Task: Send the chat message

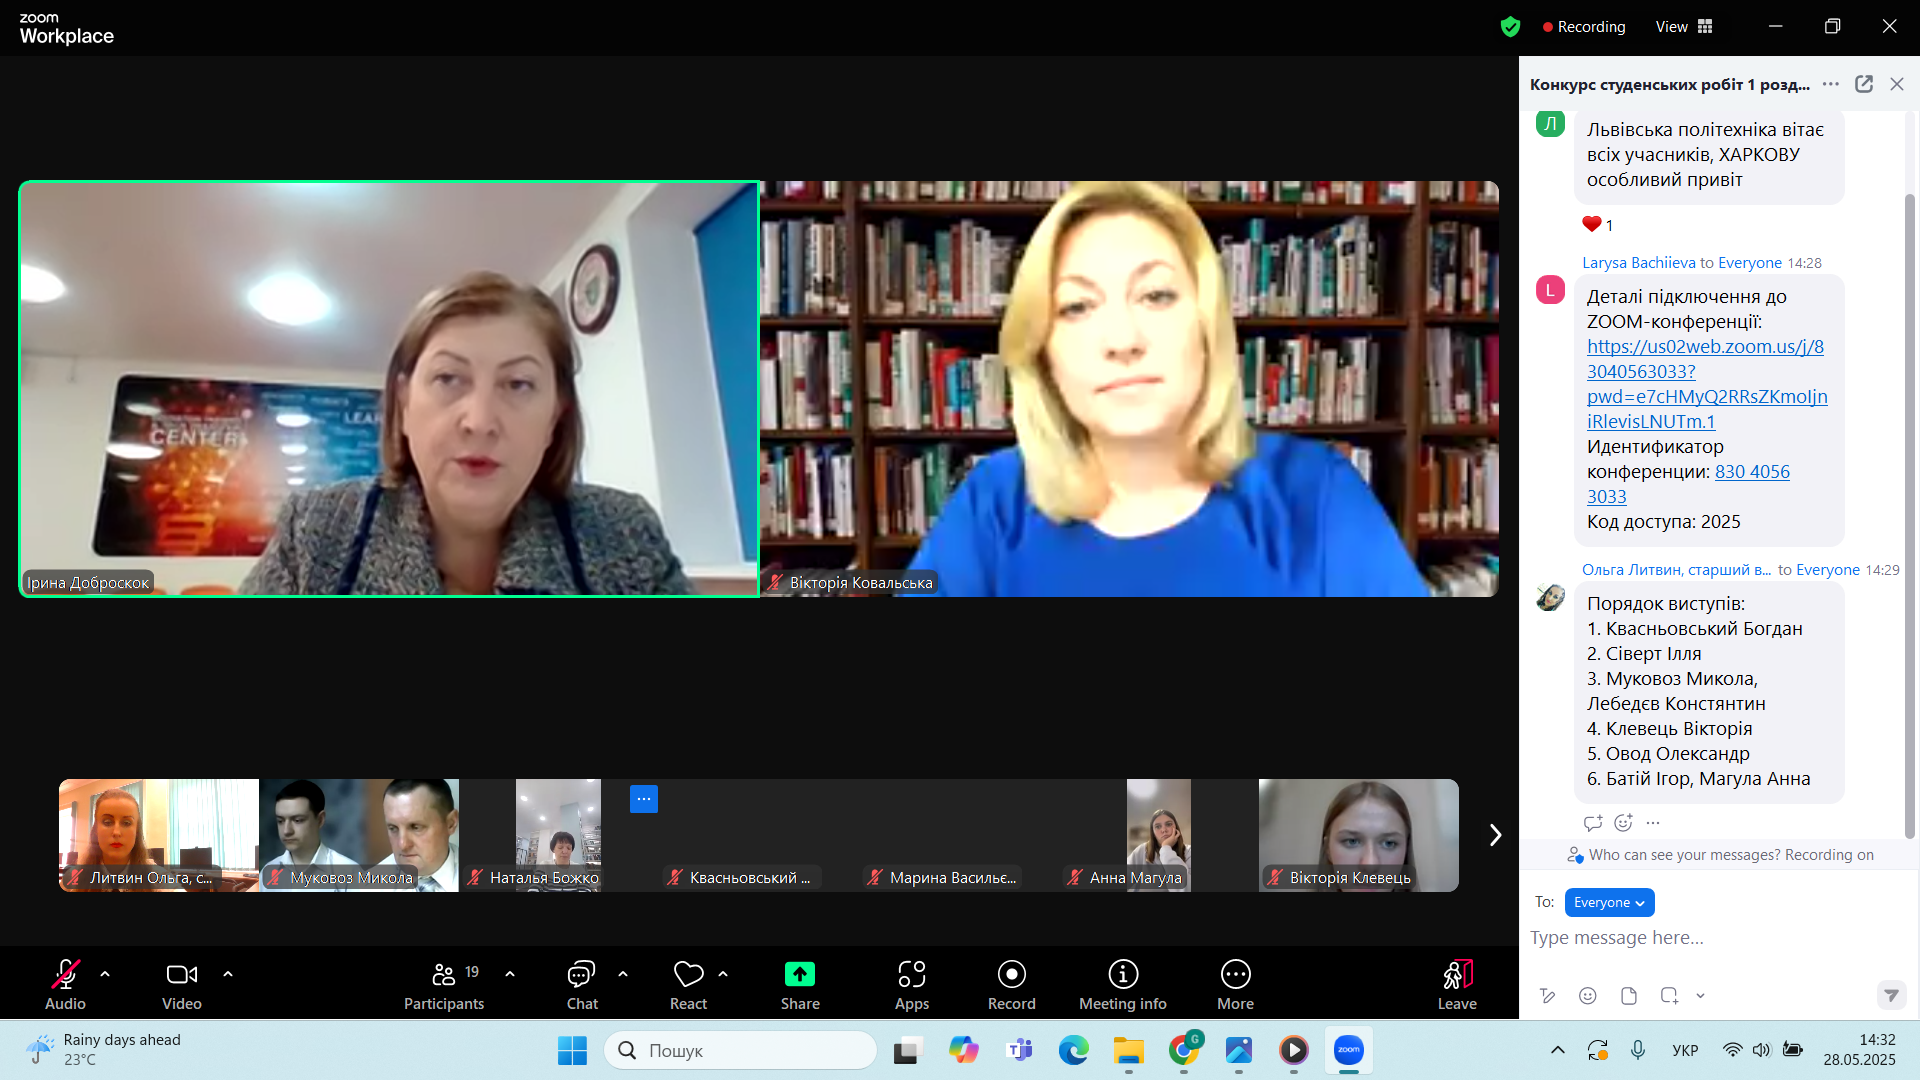Action: 1890,995
